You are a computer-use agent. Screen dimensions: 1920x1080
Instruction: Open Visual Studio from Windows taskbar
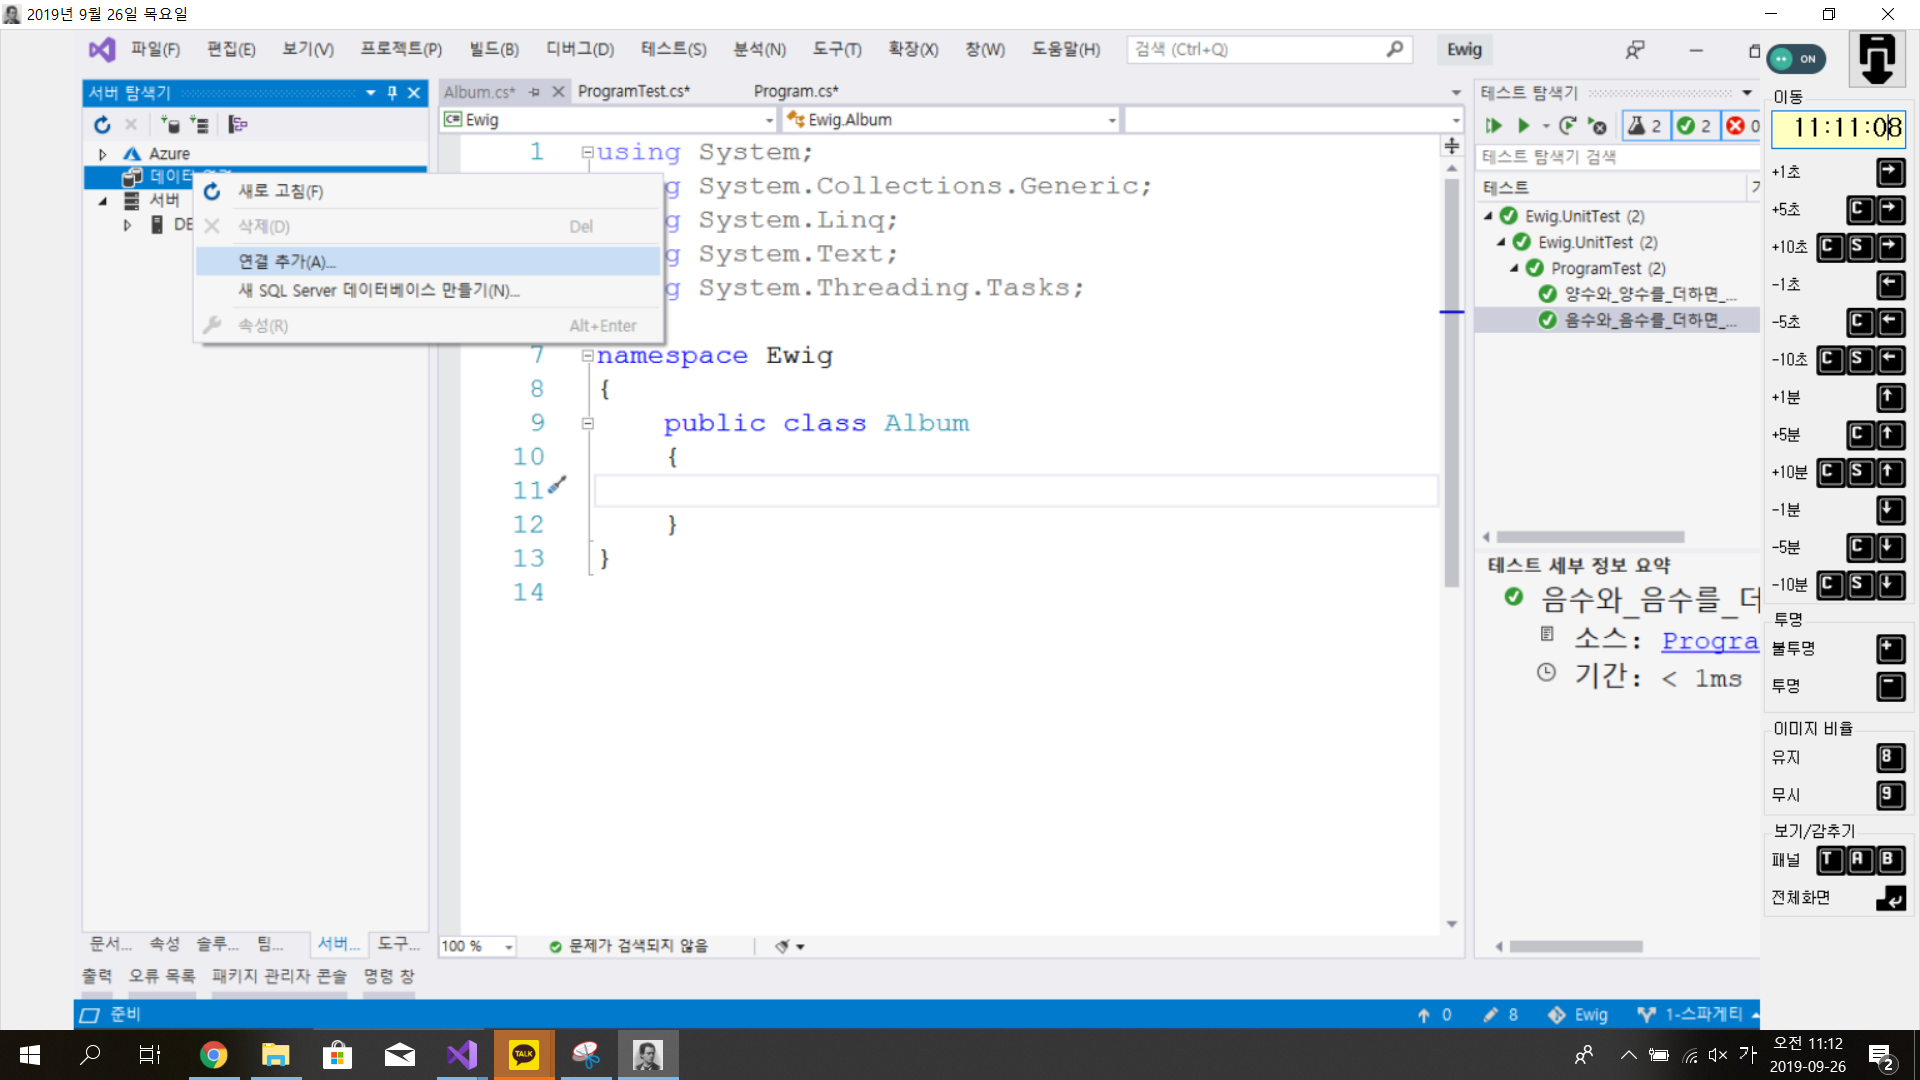coord(461,1055)
